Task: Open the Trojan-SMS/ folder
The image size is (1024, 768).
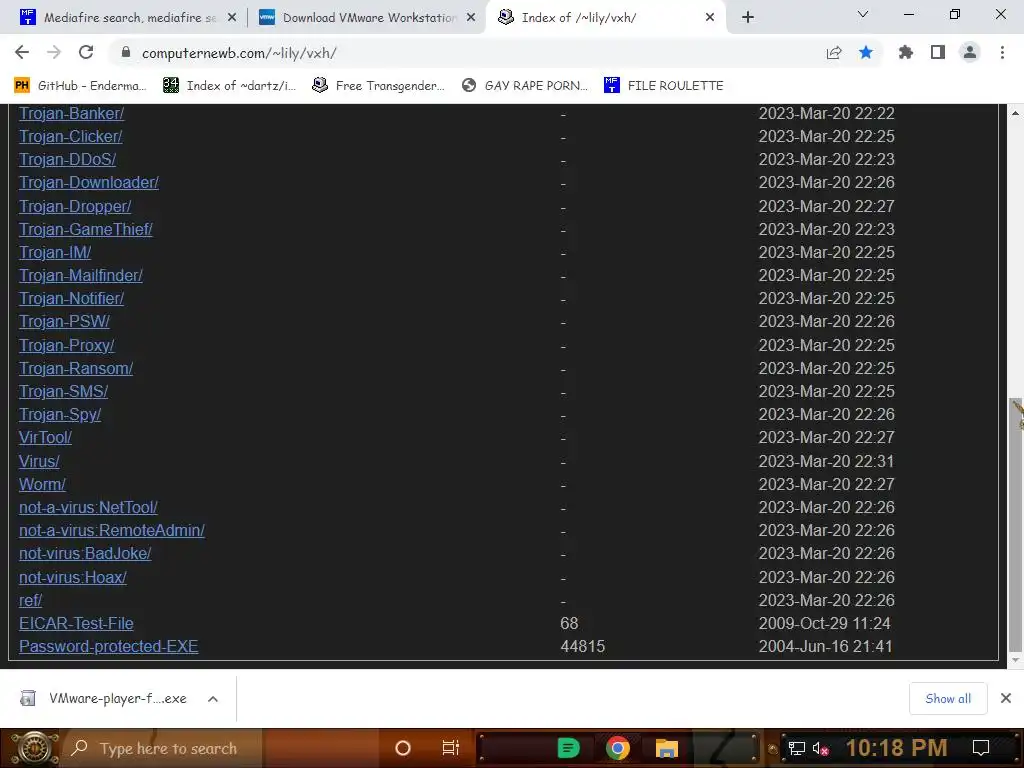Action: (63, 391)
